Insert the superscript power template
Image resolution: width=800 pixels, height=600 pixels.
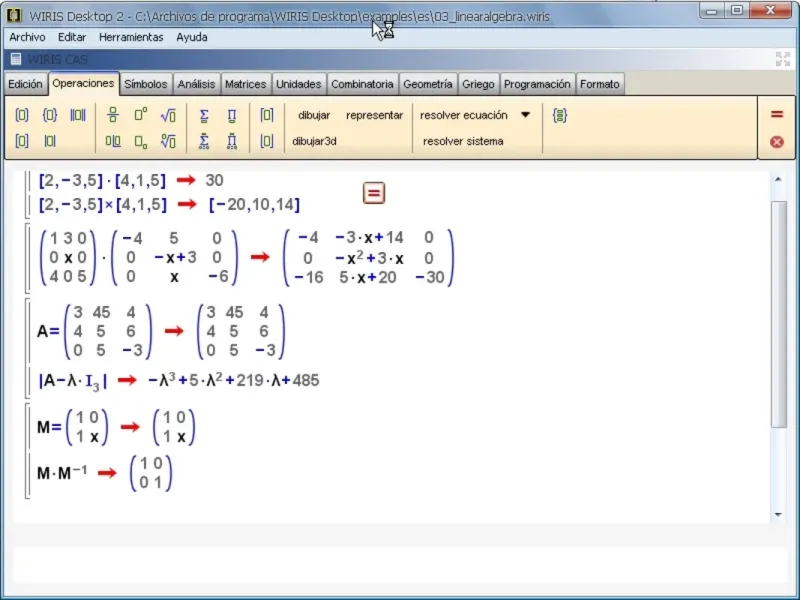tap(141, 114)
